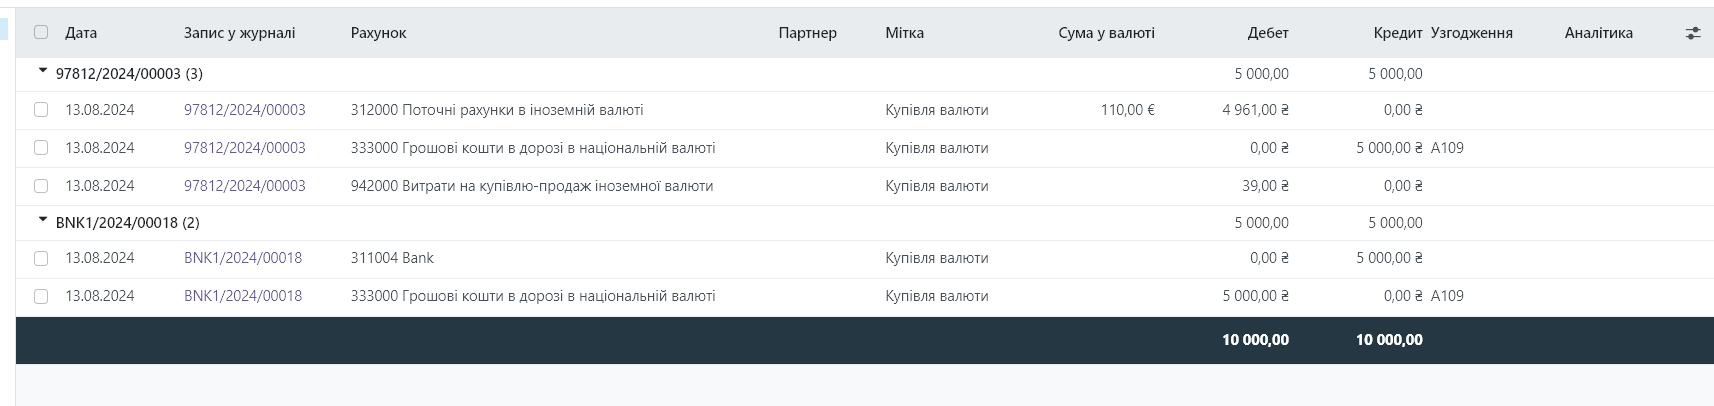Sort by the Рахунок column header
1714x406 pixels.
pyautogui.click(x=378, y=33)
